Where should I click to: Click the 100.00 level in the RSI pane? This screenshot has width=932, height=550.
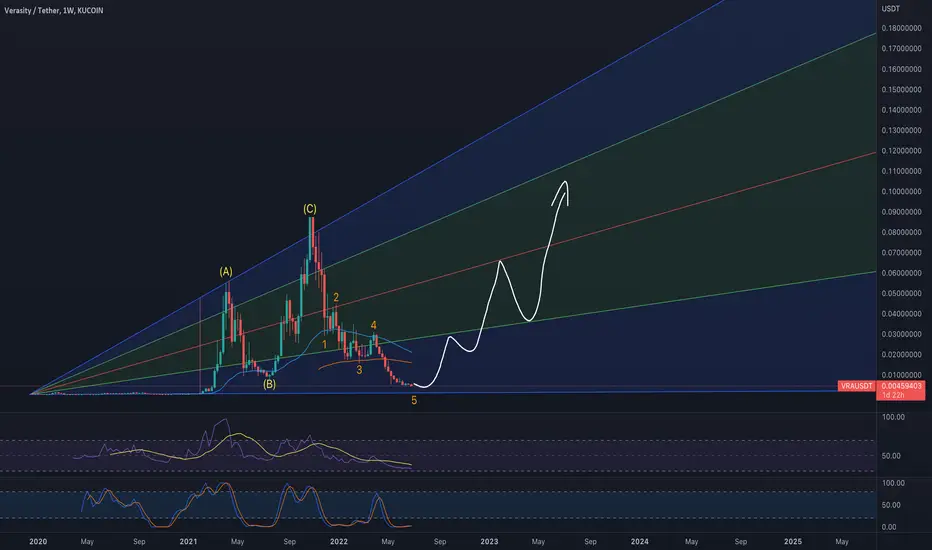pos(893,417)
